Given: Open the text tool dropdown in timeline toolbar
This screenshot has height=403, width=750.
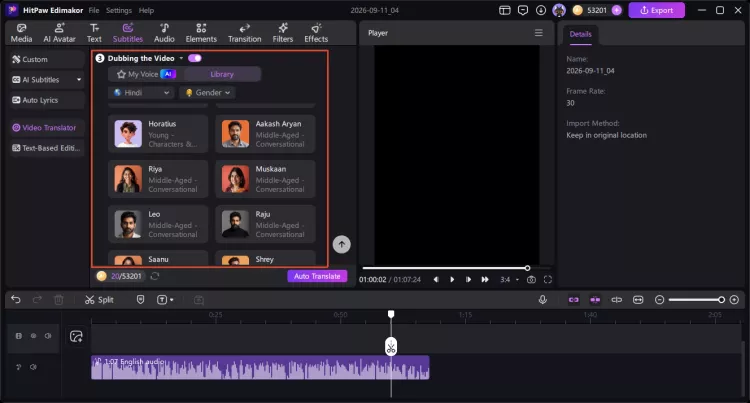Looking at the screenshot, I should [x=165, y=300].
